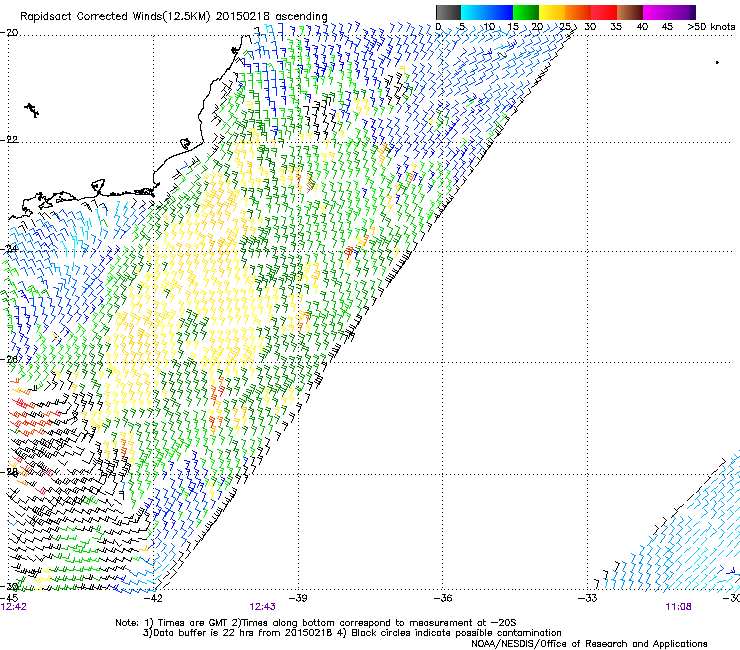The image size is (740, 650).
Task: Click the '-22' latitude axis label
Action: [9, 140]
